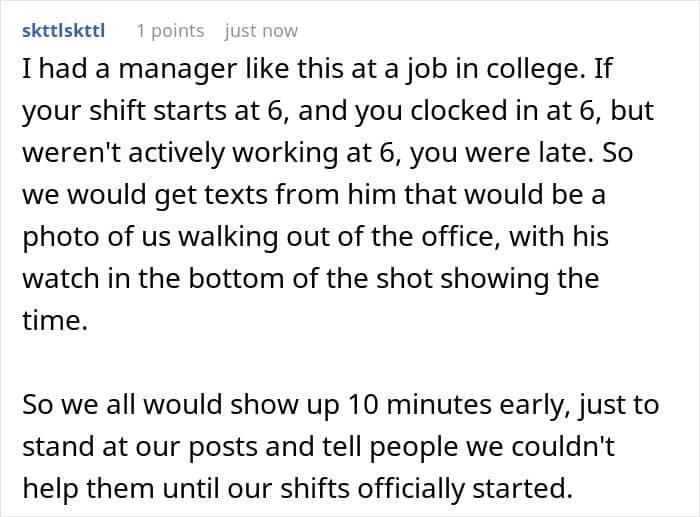The height and width of the screenshot is (517, 700).
Task: Click the line starting "help them until"
Action: pyautogui.click(x=298, y=488)
